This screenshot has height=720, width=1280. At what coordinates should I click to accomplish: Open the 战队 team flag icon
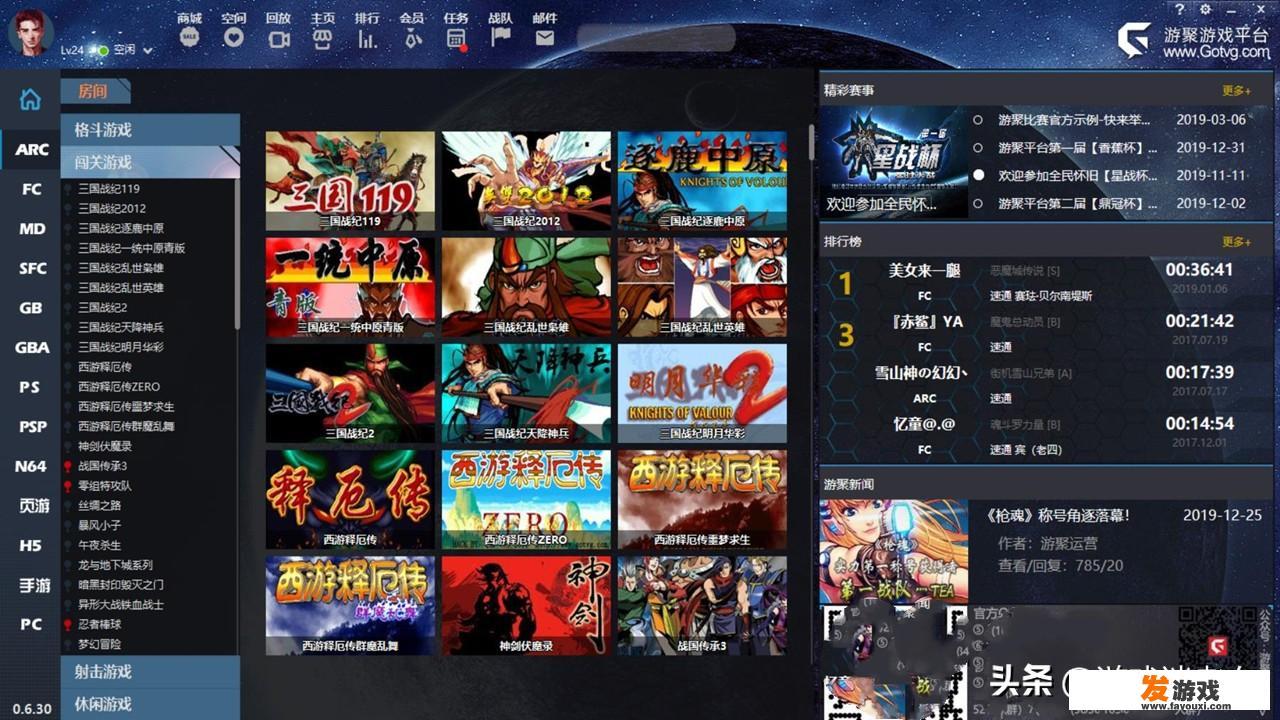tap(500, 38)
